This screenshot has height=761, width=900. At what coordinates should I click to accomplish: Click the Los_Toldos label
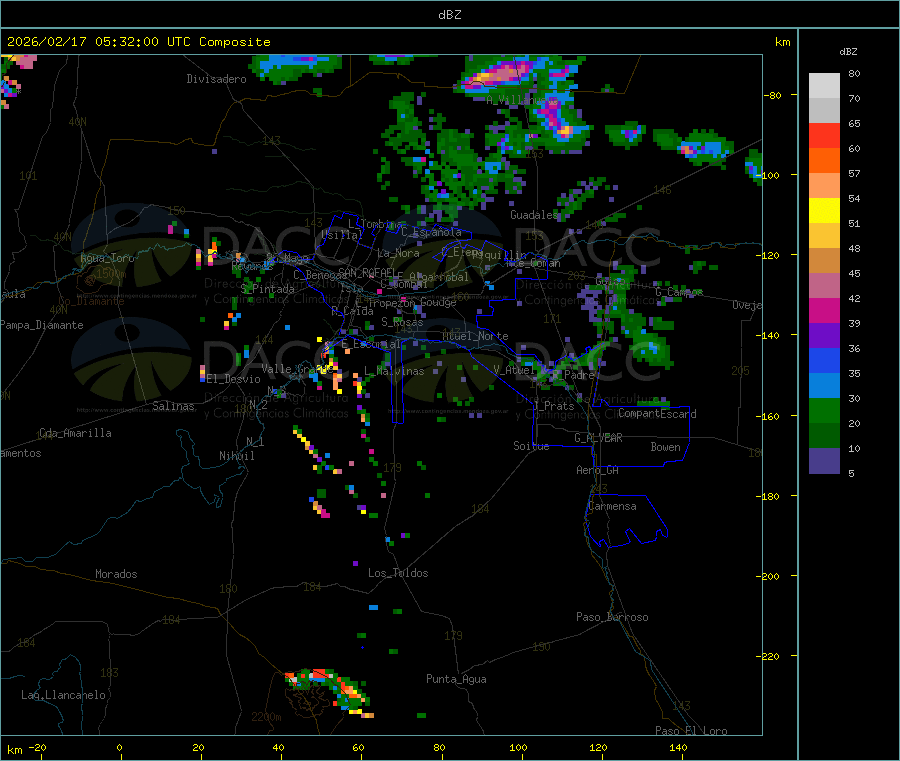398,573
